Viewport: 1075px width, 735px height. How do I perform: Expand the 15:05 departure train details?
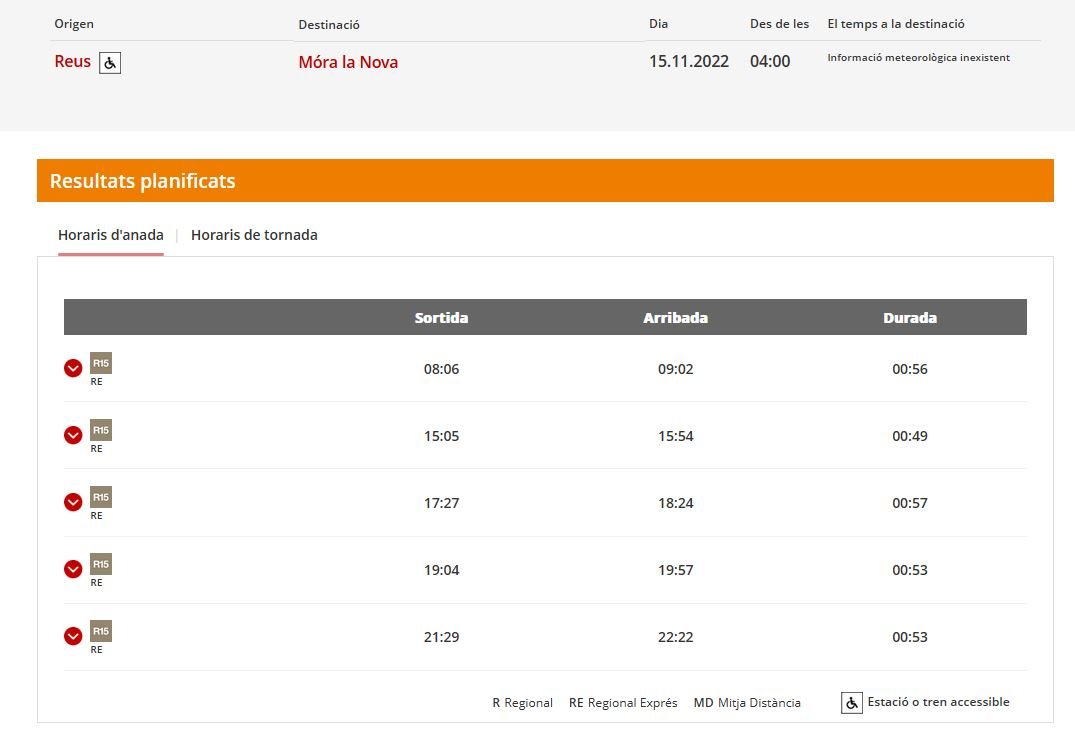(x=73, y=435)
